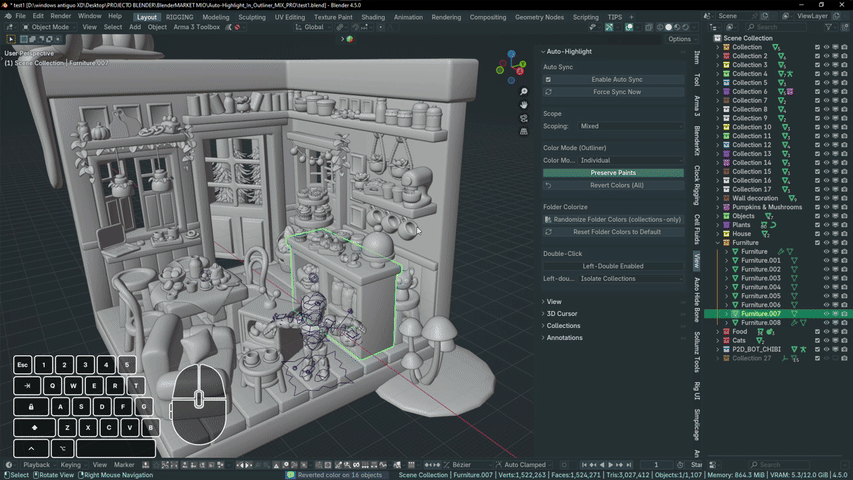Click the Food collection red icon

tap(726, 332)
